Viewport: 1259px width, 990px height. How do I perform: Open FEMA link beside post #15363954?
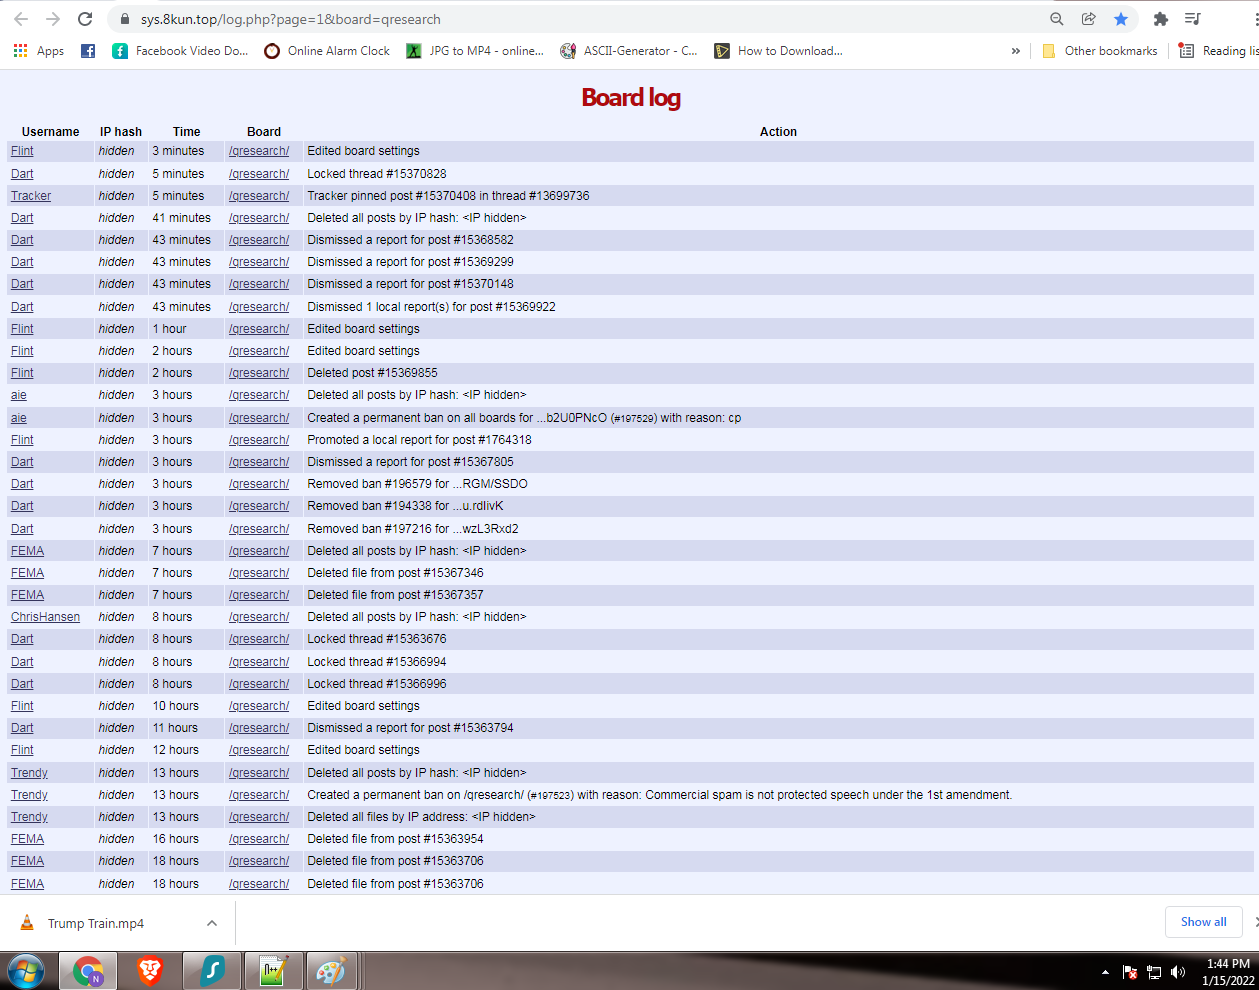click(x=27, y=839)
